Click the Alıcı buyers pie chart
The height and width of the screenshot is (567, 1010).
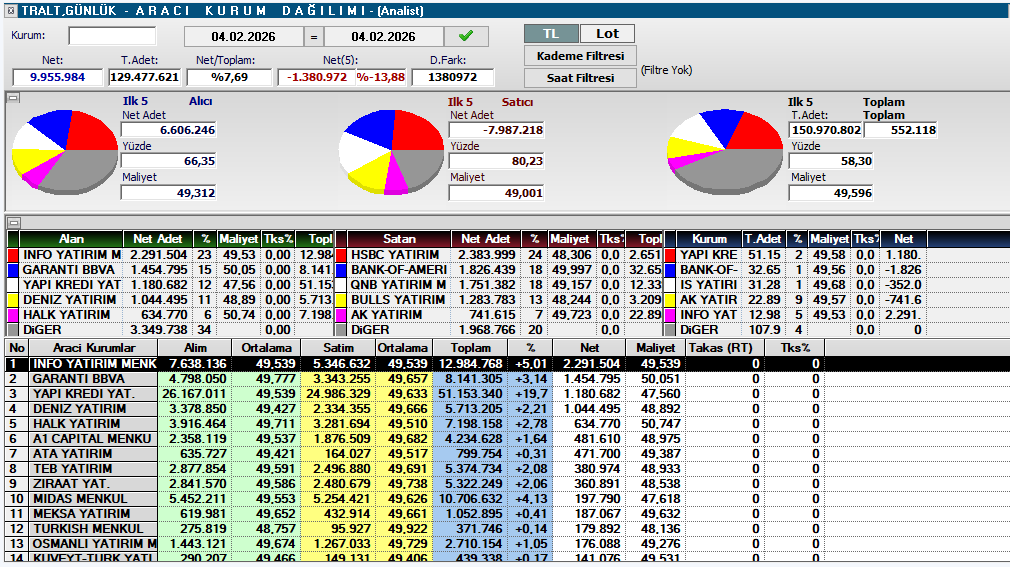pyautogui.click(x=65, y=150)
